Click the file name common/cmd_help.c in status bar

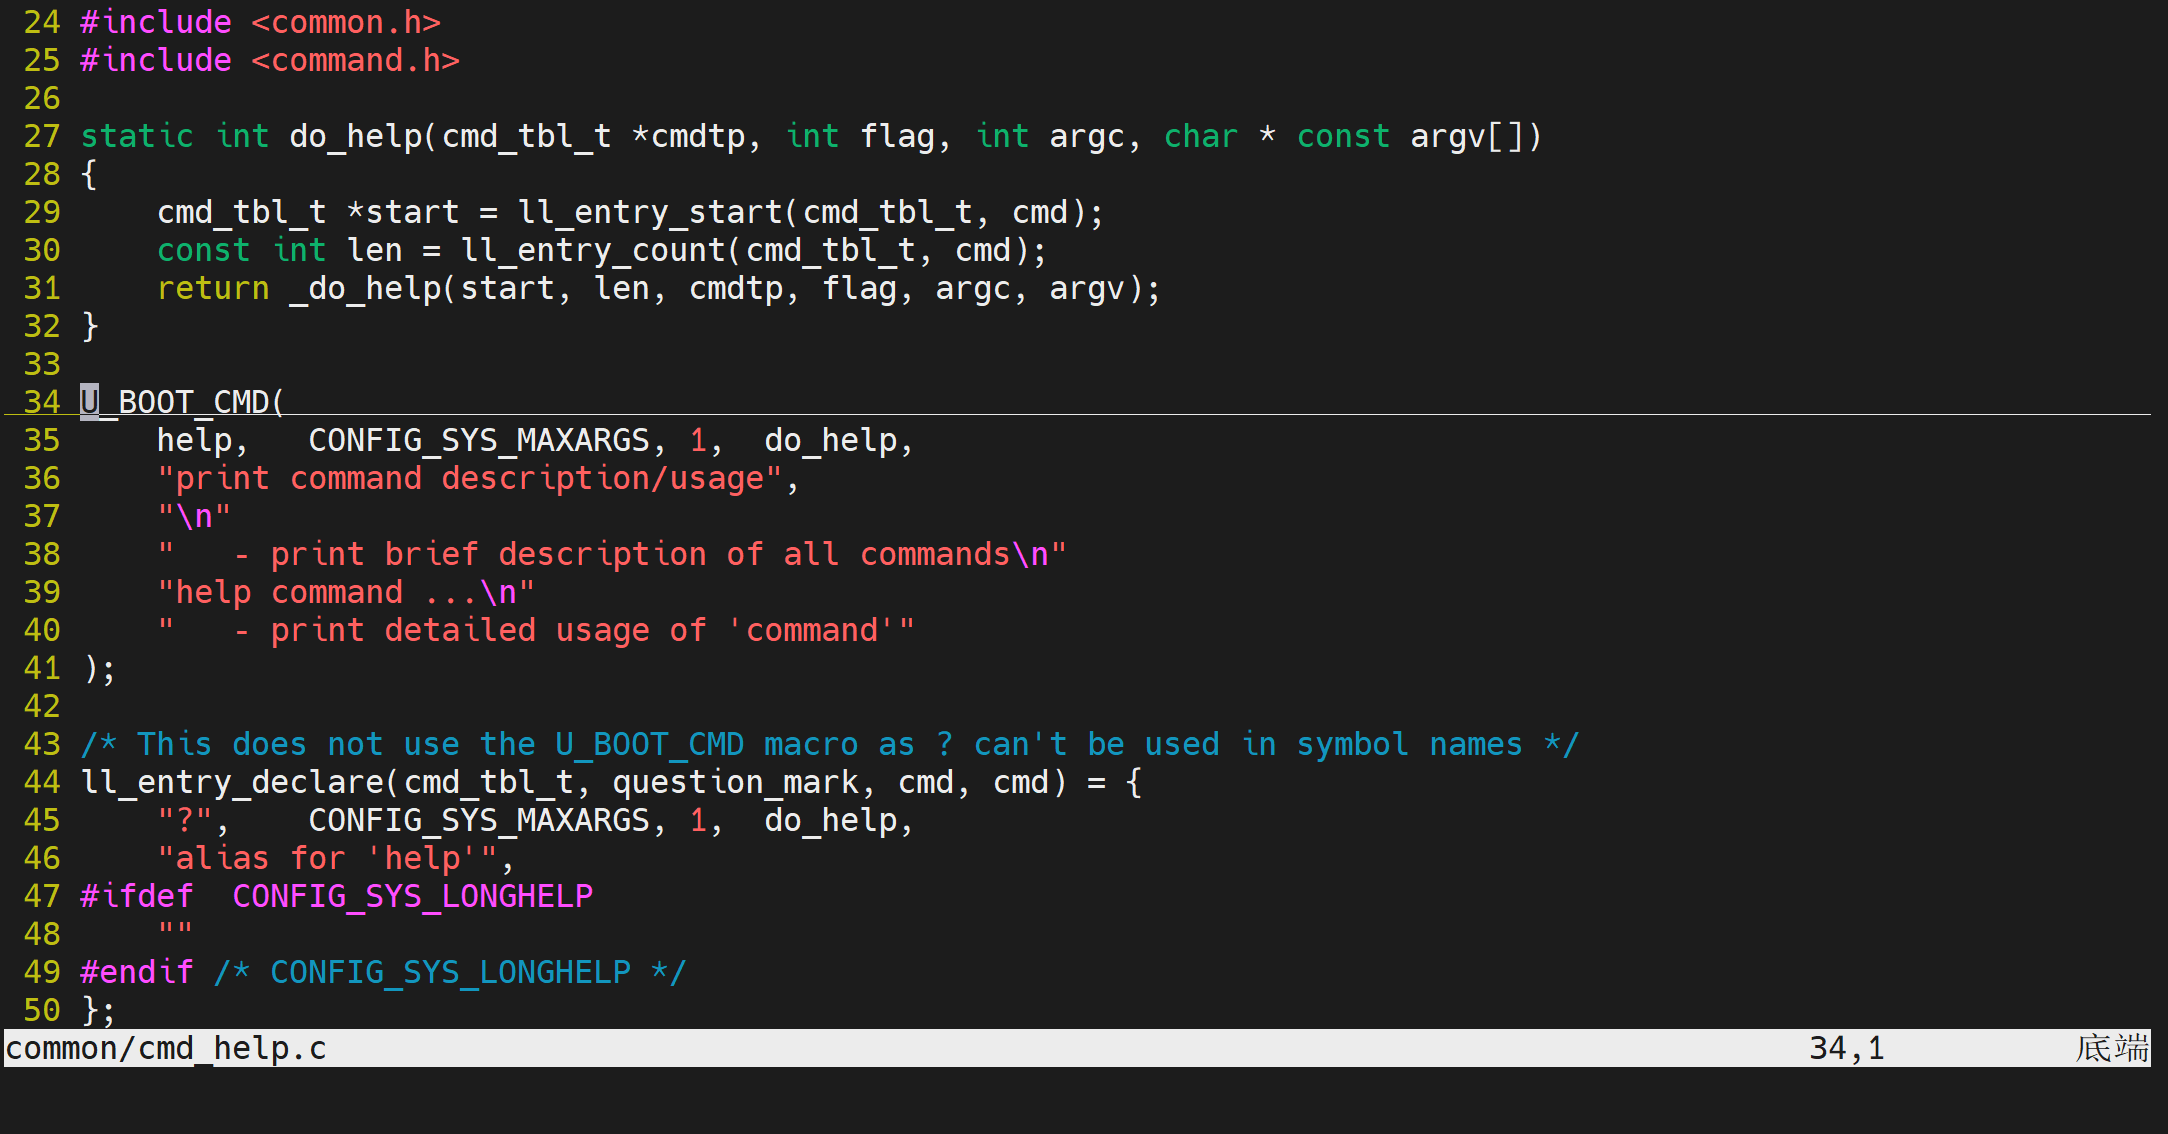click(x=166, y=1048)
